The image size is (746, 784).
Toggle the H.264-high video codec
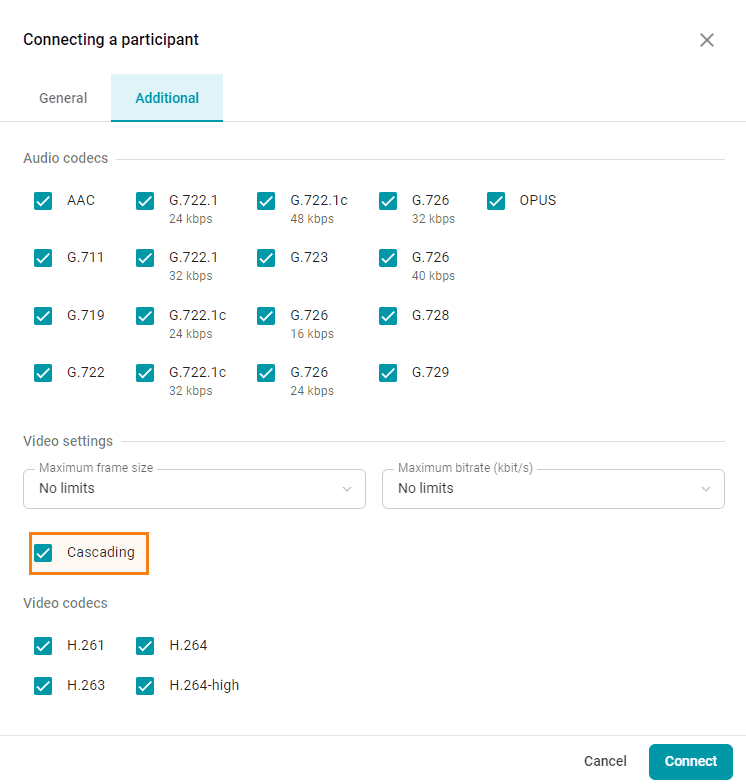(145, 686)
